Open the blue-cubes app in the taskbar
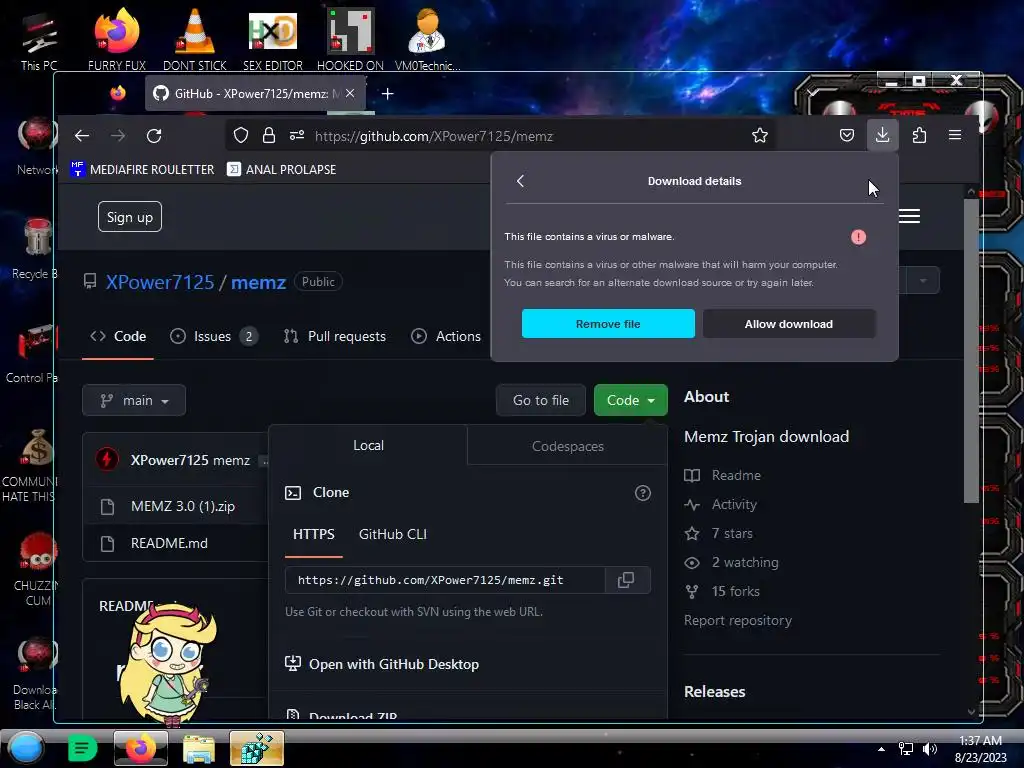The image size is (1024, 768). [257, 748]
